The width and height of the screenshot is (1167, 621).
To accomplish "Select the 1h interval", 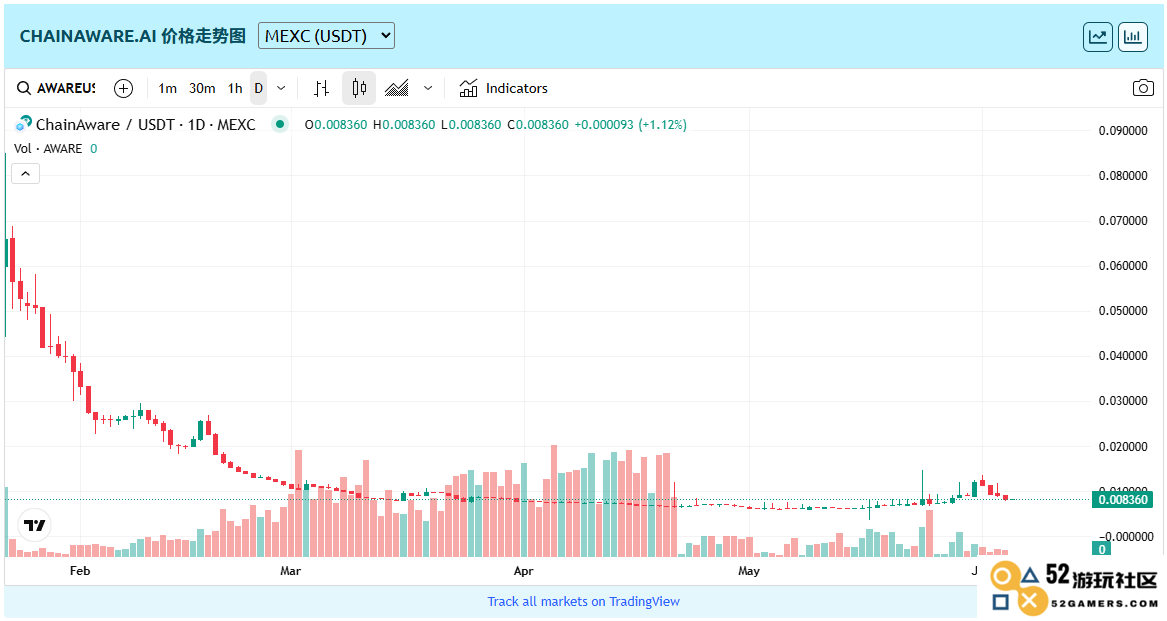I will point(235,89).
